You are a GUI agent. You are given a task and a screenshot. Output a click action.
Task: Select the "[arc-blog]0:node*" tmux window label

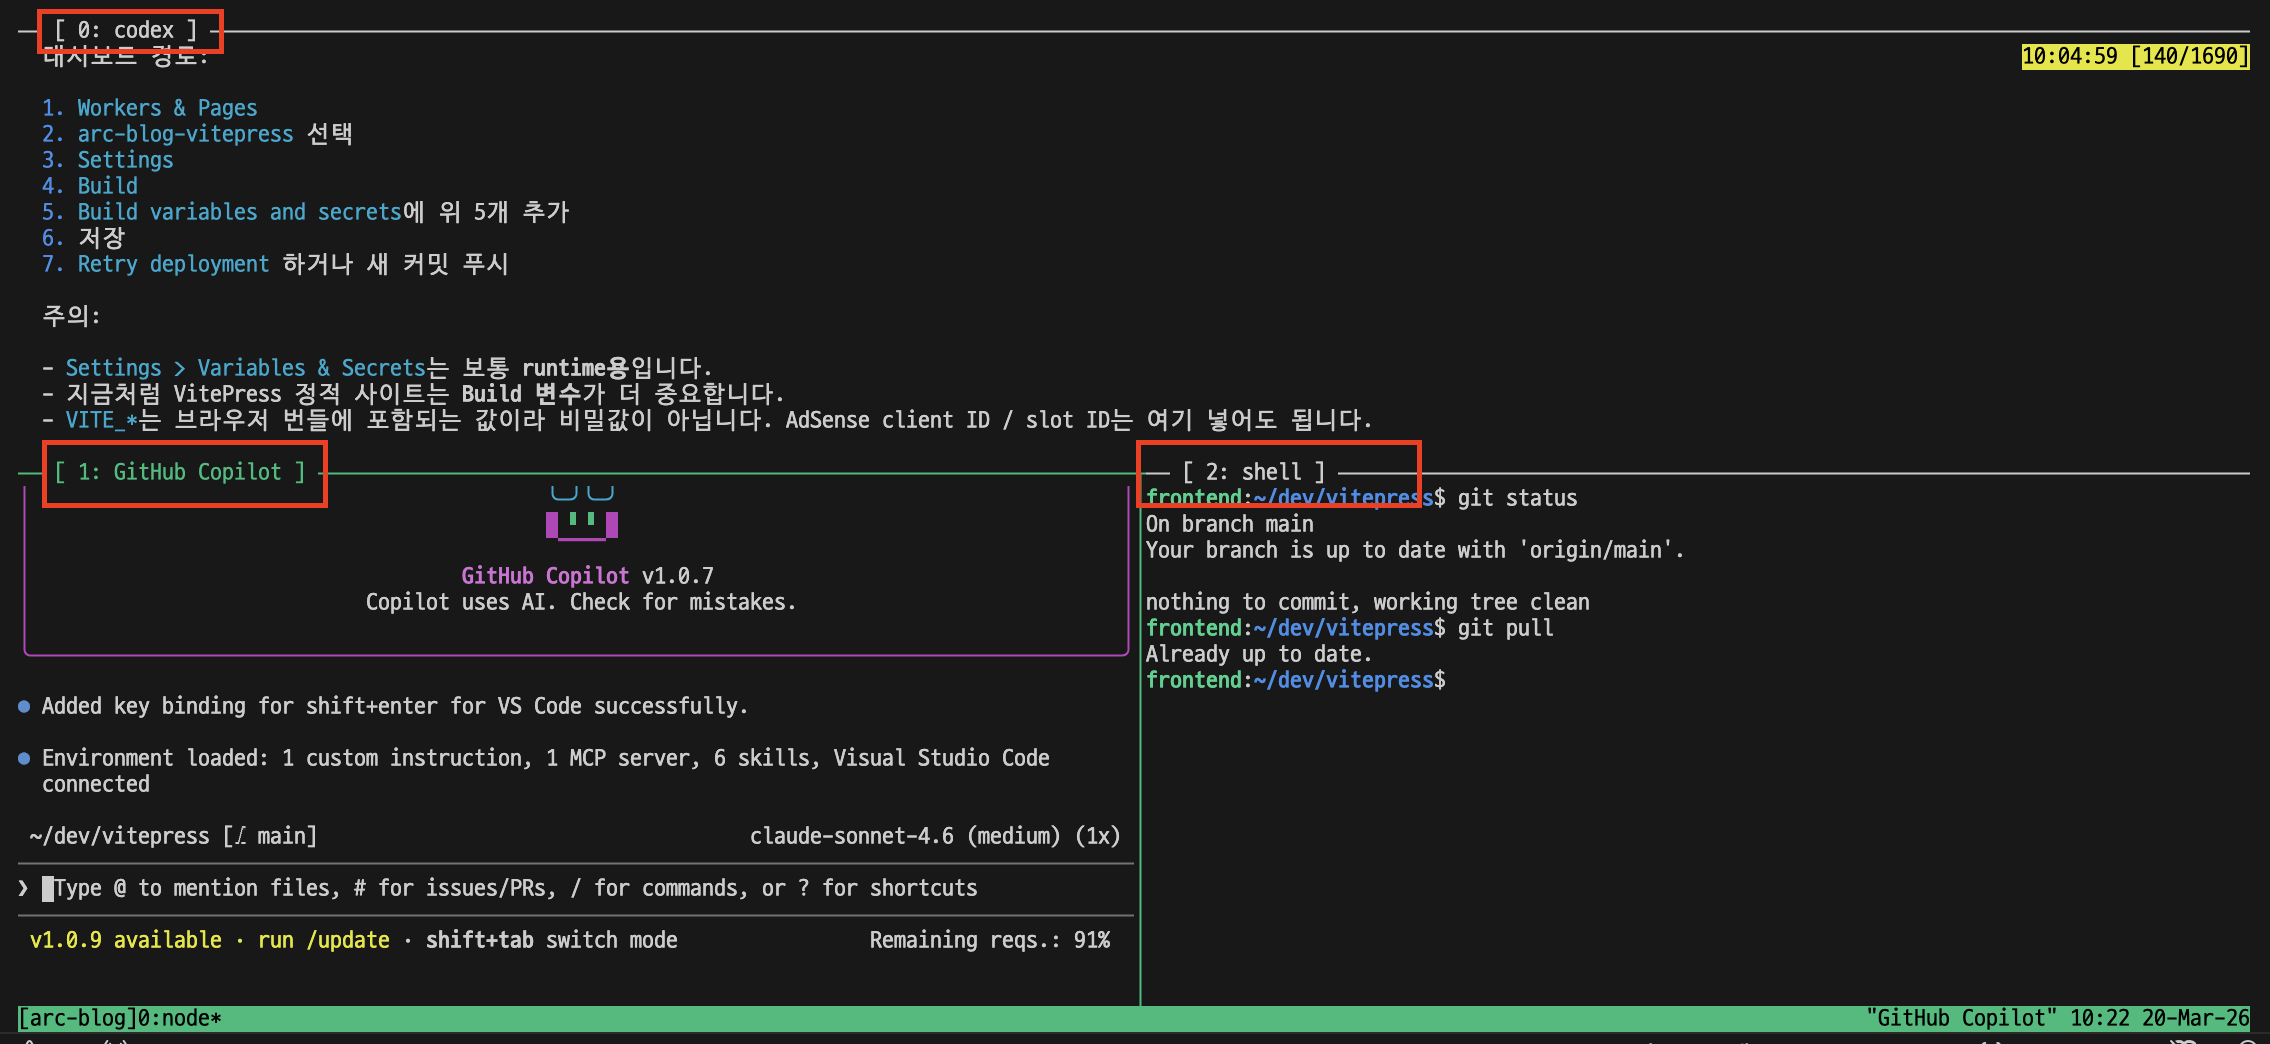pyautogui.click(x=120, y=1017)
